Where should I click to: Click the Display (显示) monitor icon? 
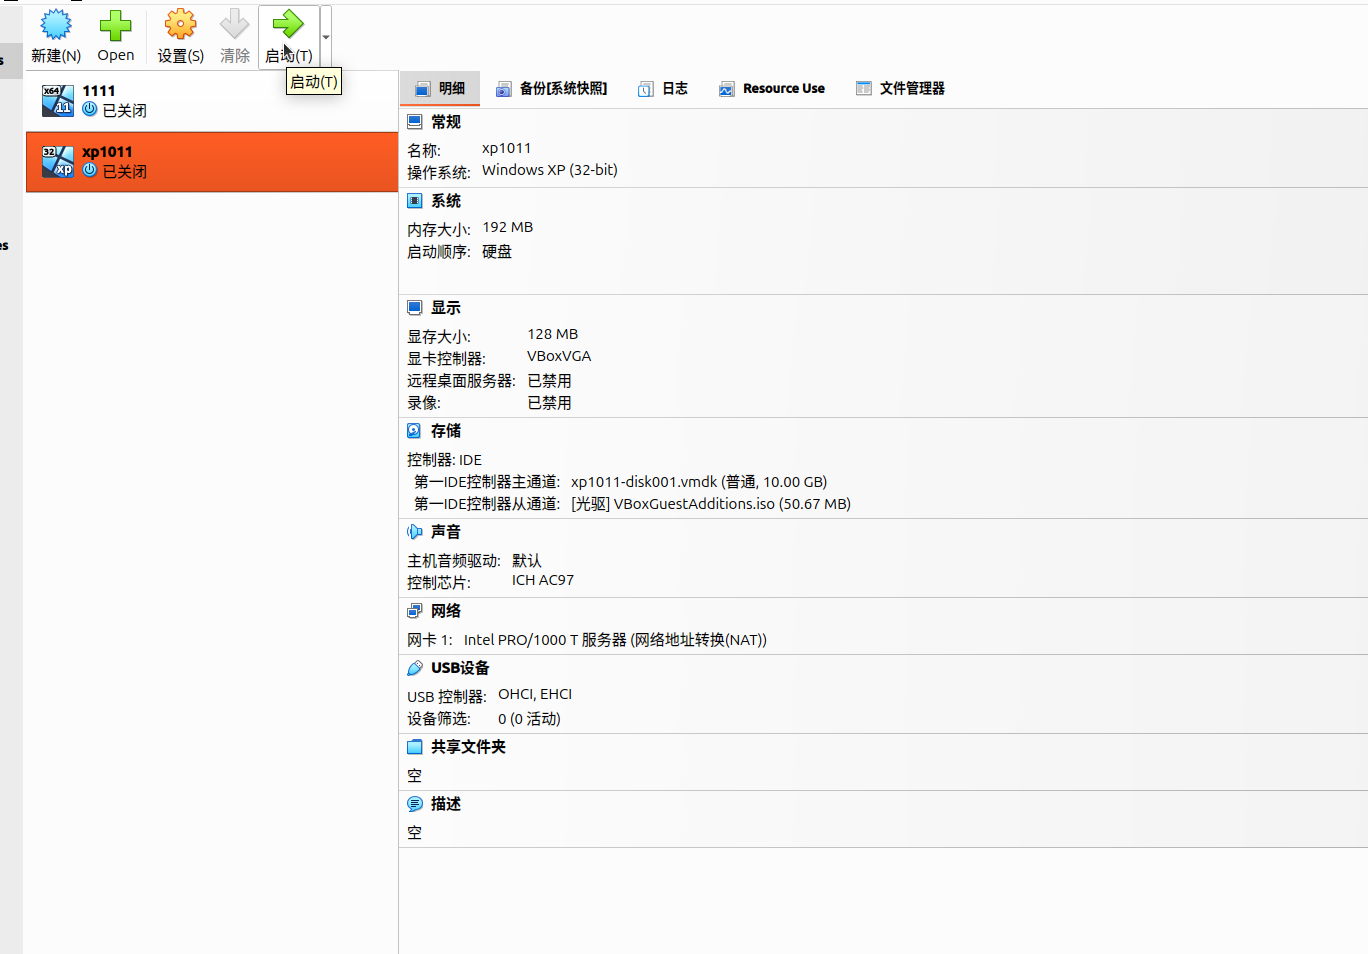coord(415,308)
